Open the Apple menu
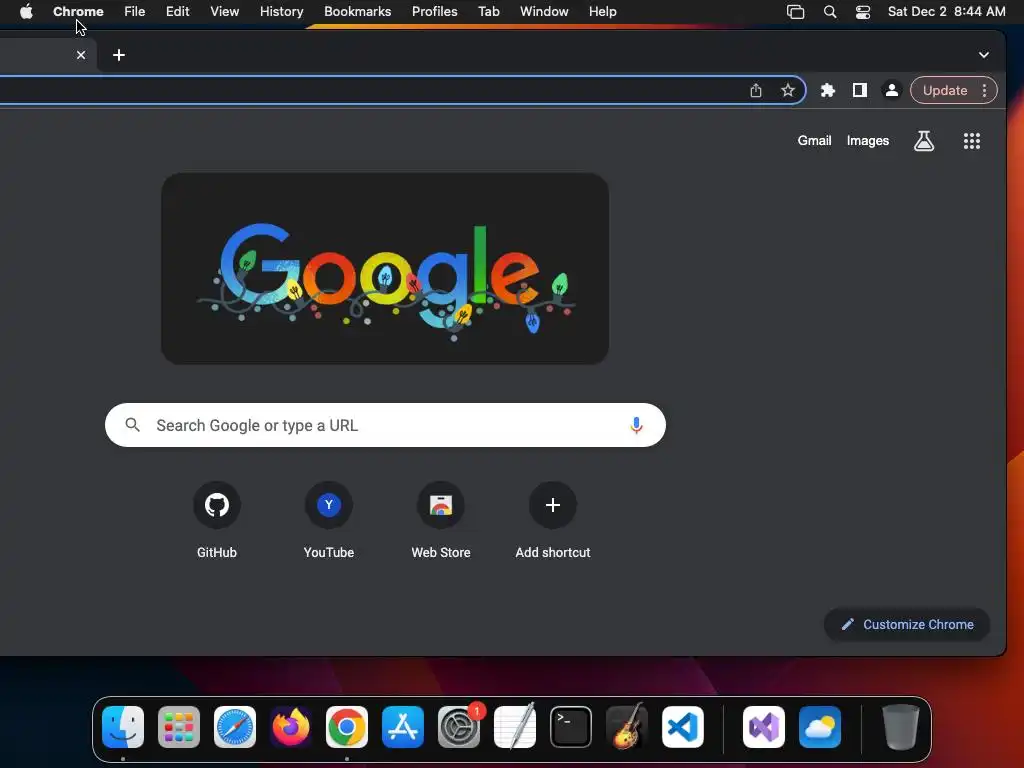This screenshot has height=768, width=1024. tap(26, 12)
